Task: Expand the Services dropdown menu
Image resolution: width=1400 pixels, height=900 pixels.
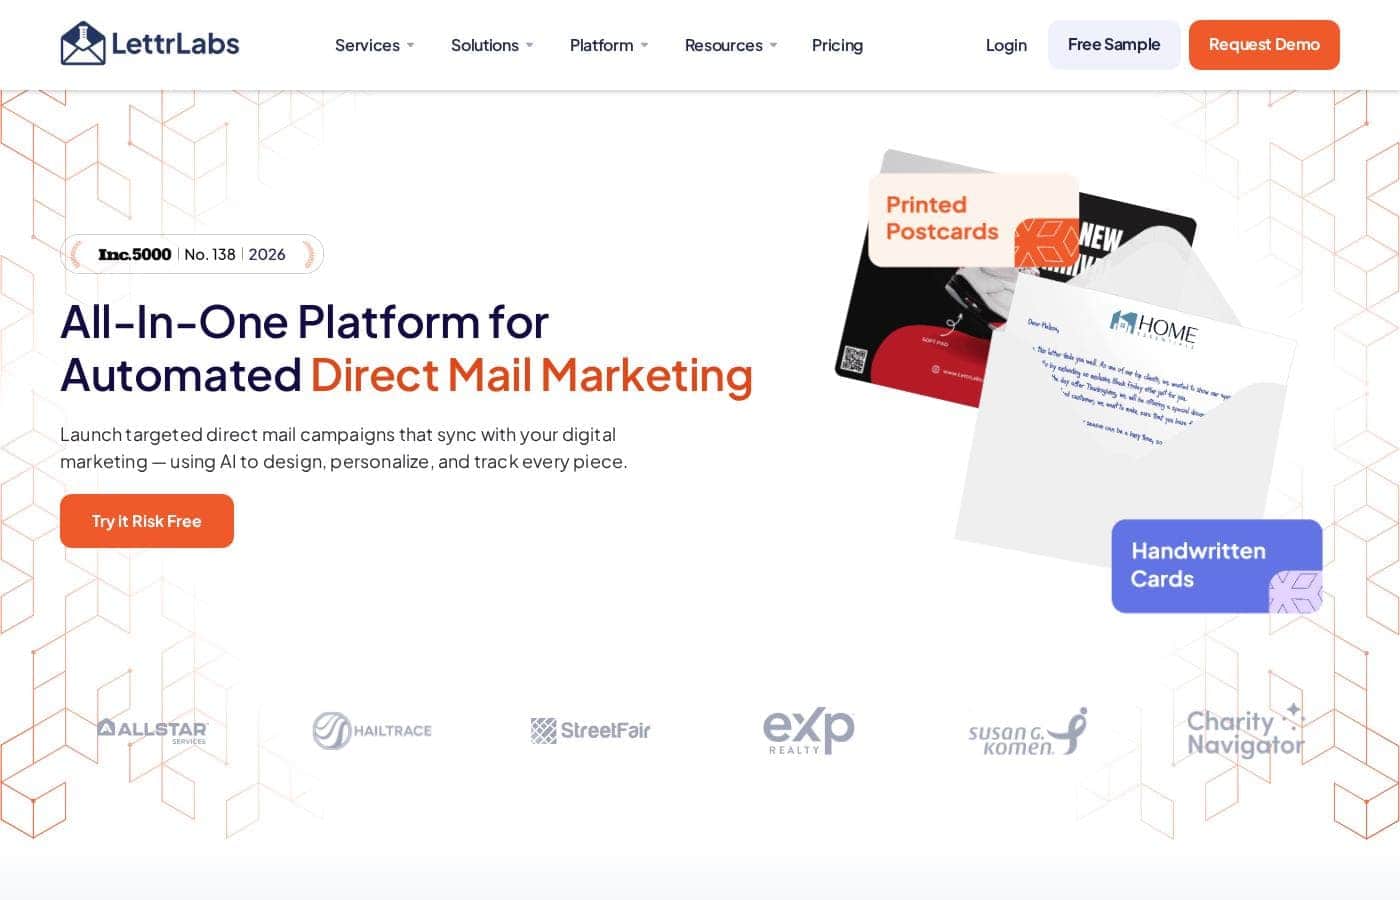Action: [374, 45]
